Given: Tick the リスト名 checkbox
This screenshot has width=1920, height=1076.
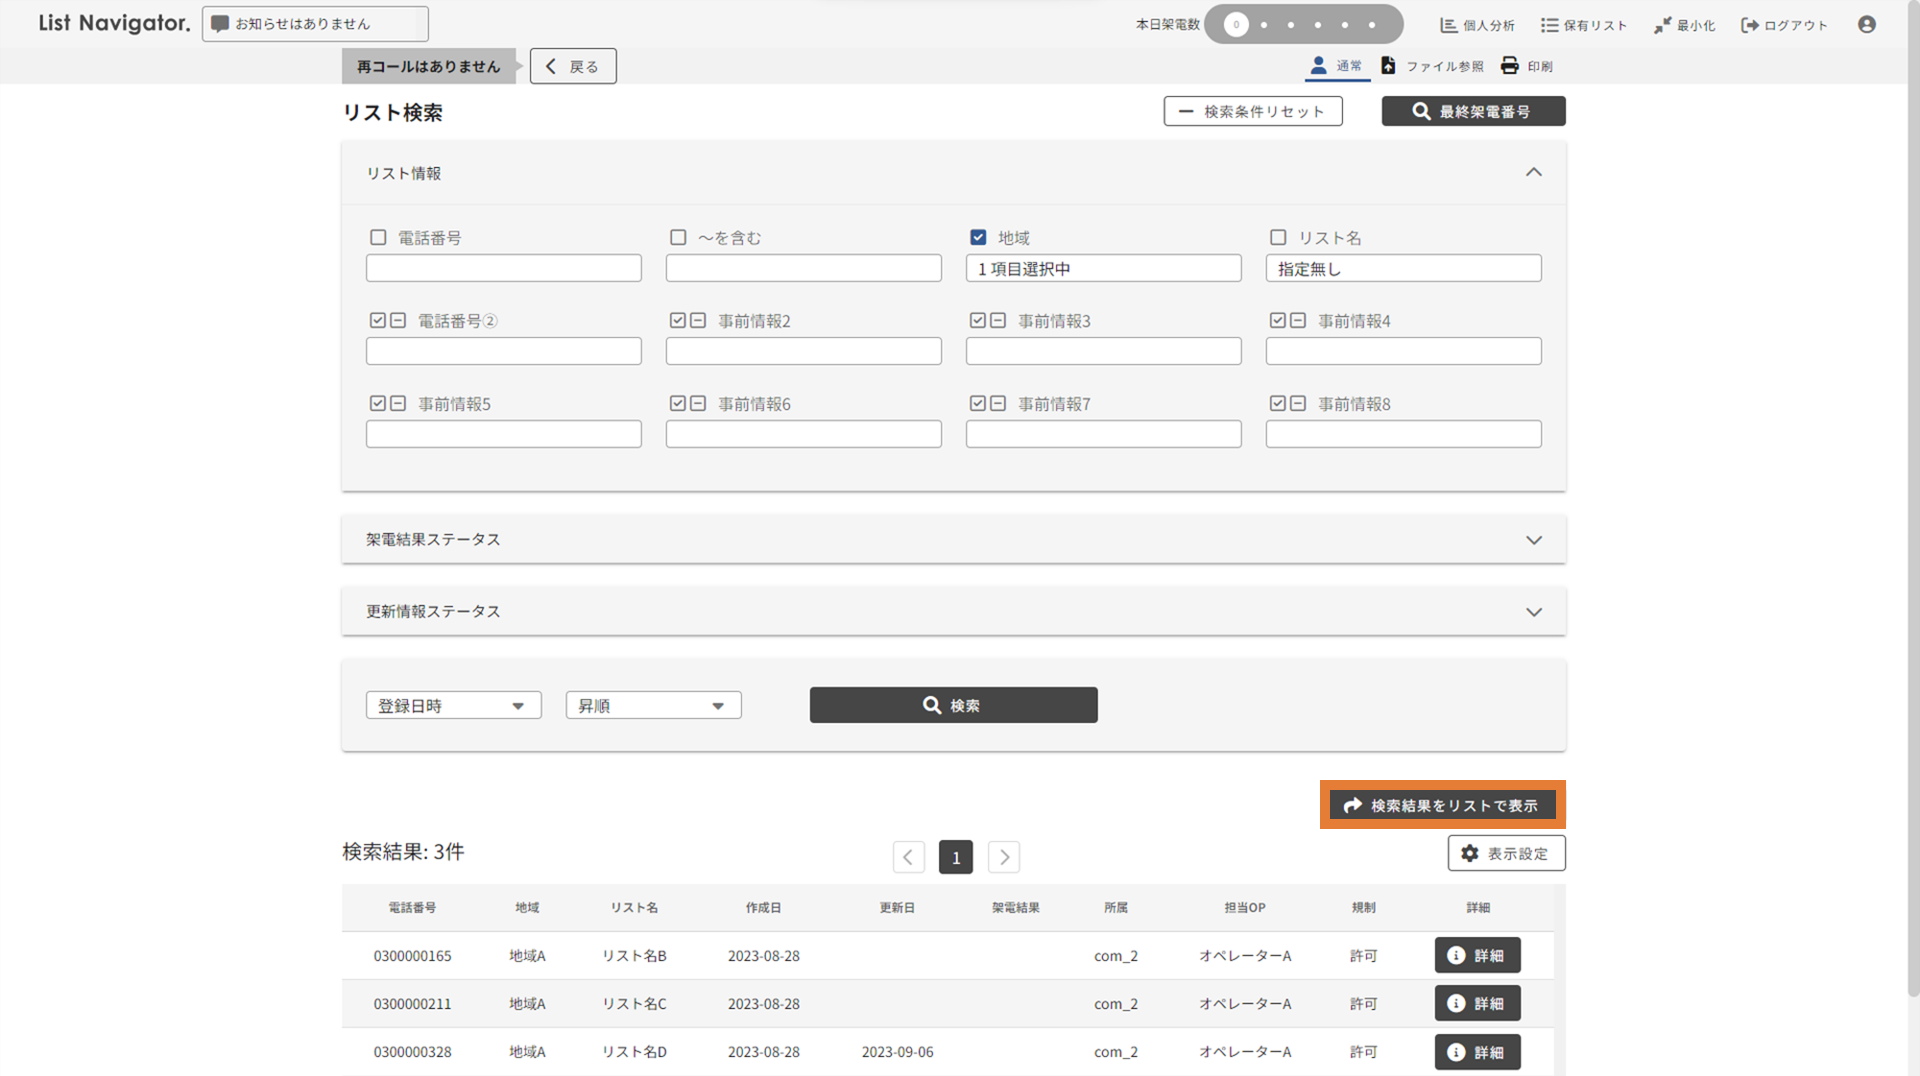Looking at the screenshot, I should (x=1278, y=238).
